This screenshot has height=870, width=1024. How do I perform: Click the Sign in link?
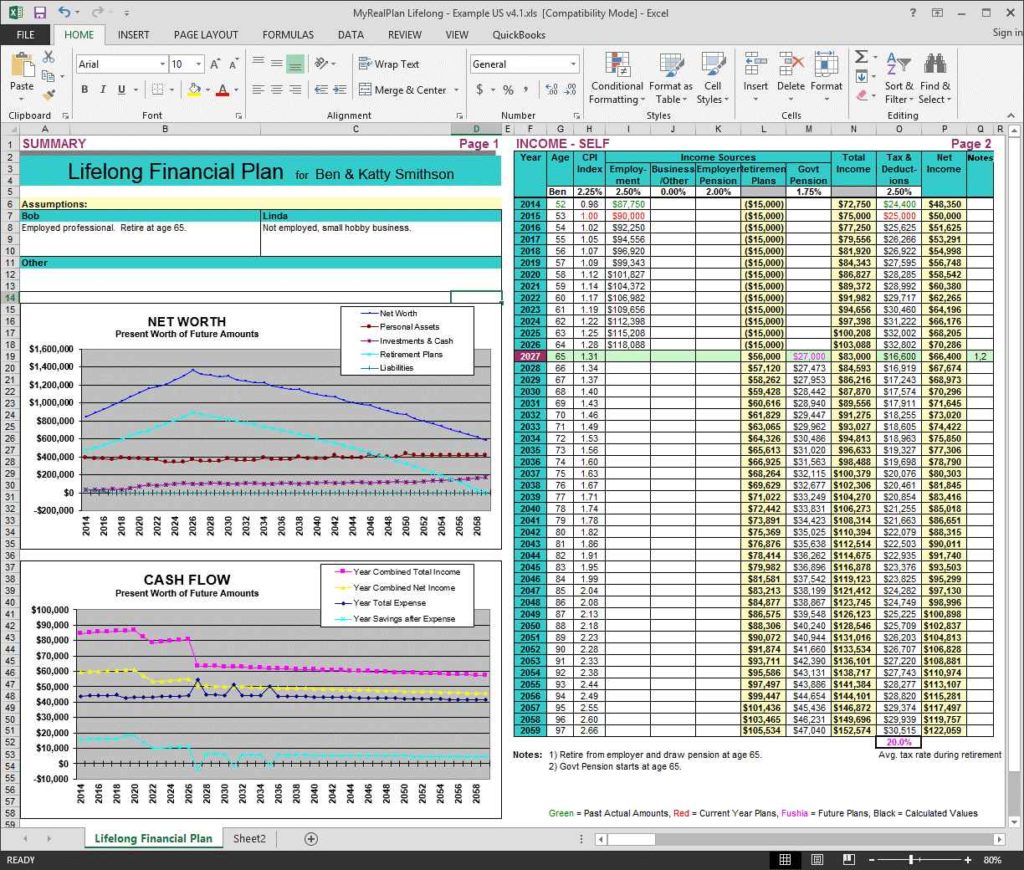pyautogui.click(x=1005, y=33)
